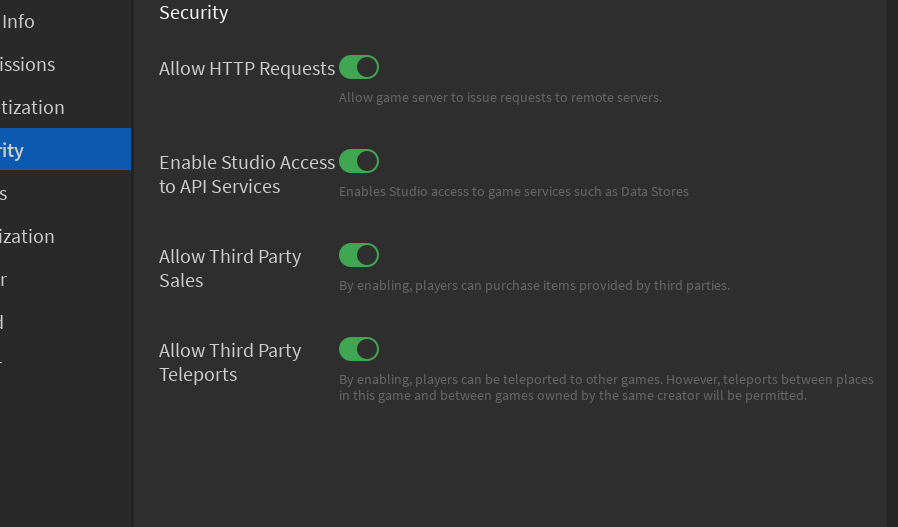Viewport: 898px width, 527px height.
Task: Turn off Allow Third Party Sales
Action: [359, 255]
